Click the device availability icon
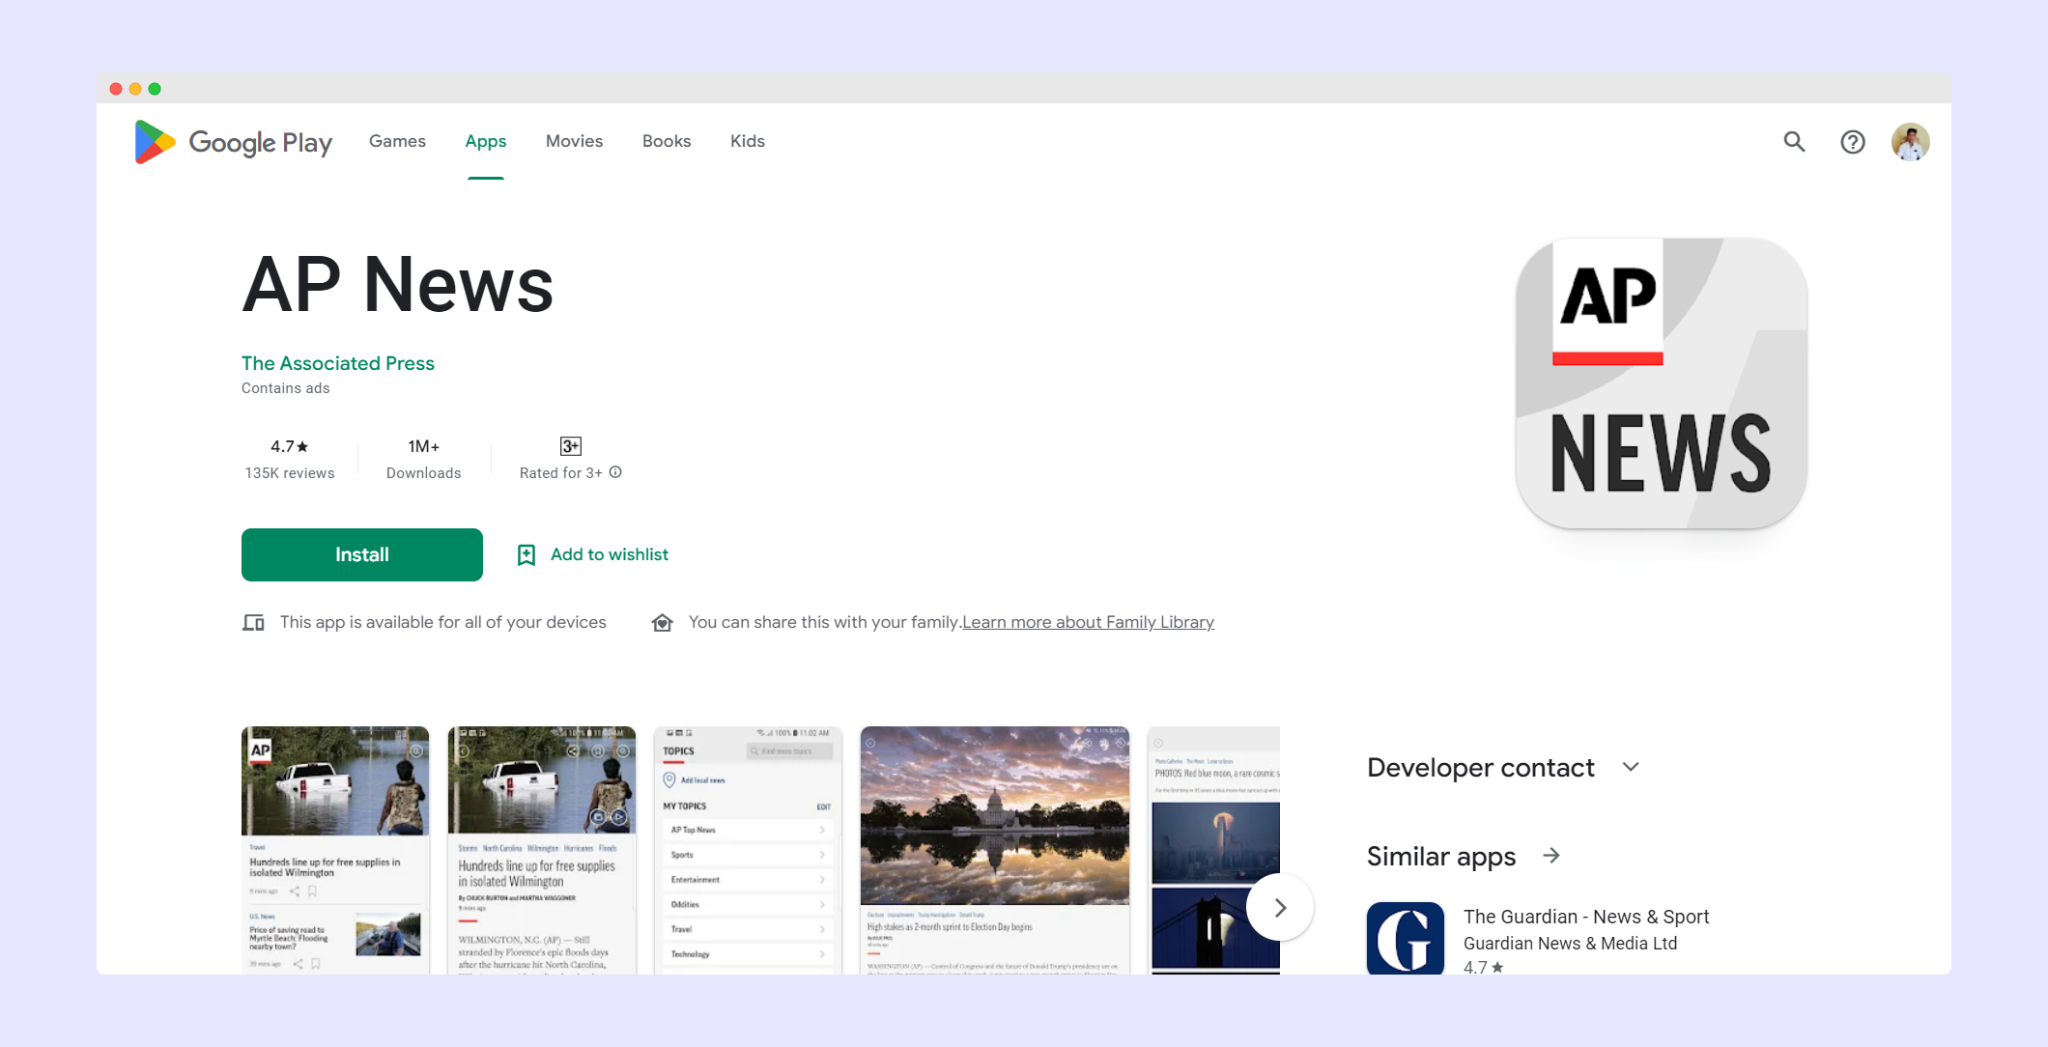 click(253, 621)
